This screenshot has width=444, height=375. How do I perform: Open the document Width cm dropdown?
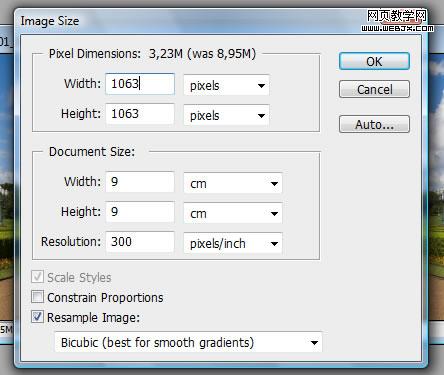tap(233, 183)
